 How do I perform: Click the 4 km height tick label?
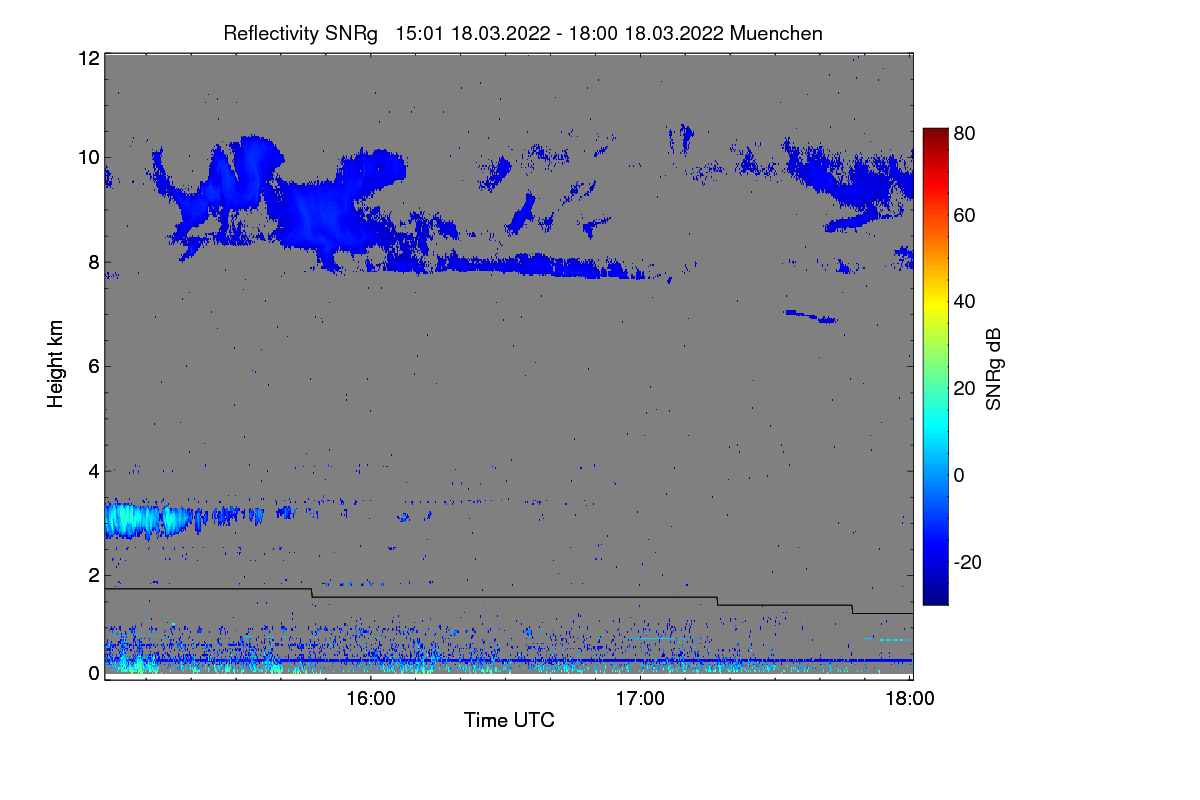coord(94,470)
